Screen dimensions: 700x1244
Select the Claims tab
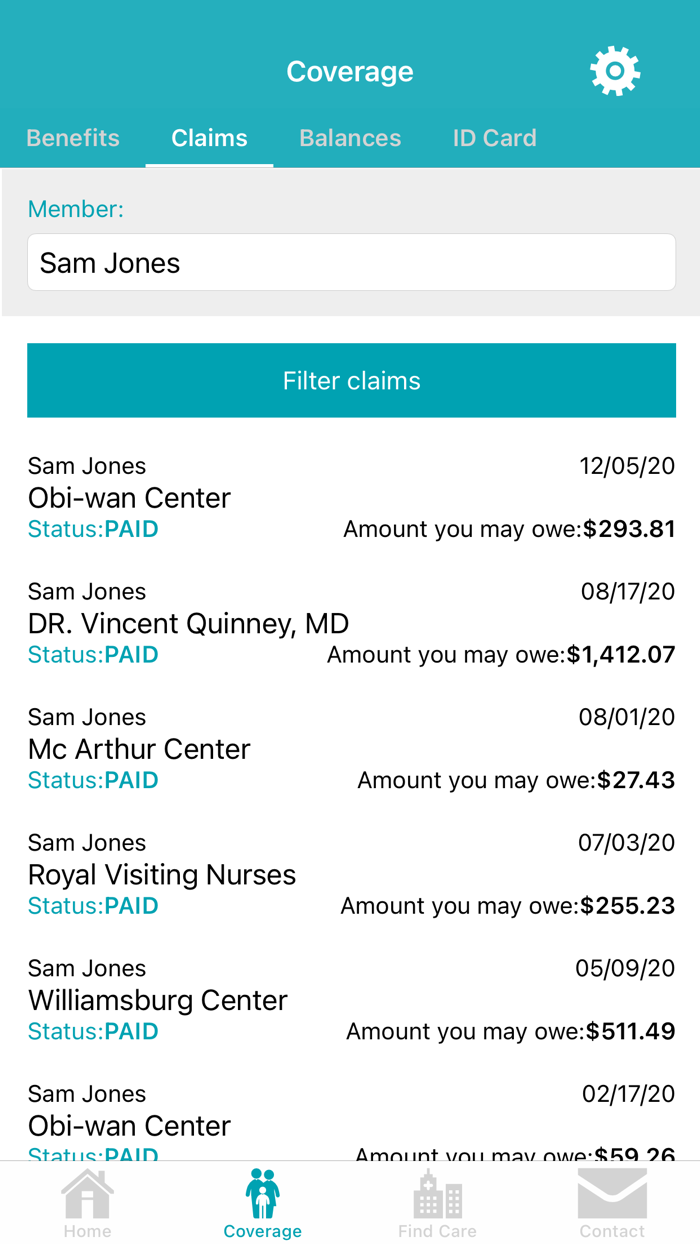coord(209,138)
